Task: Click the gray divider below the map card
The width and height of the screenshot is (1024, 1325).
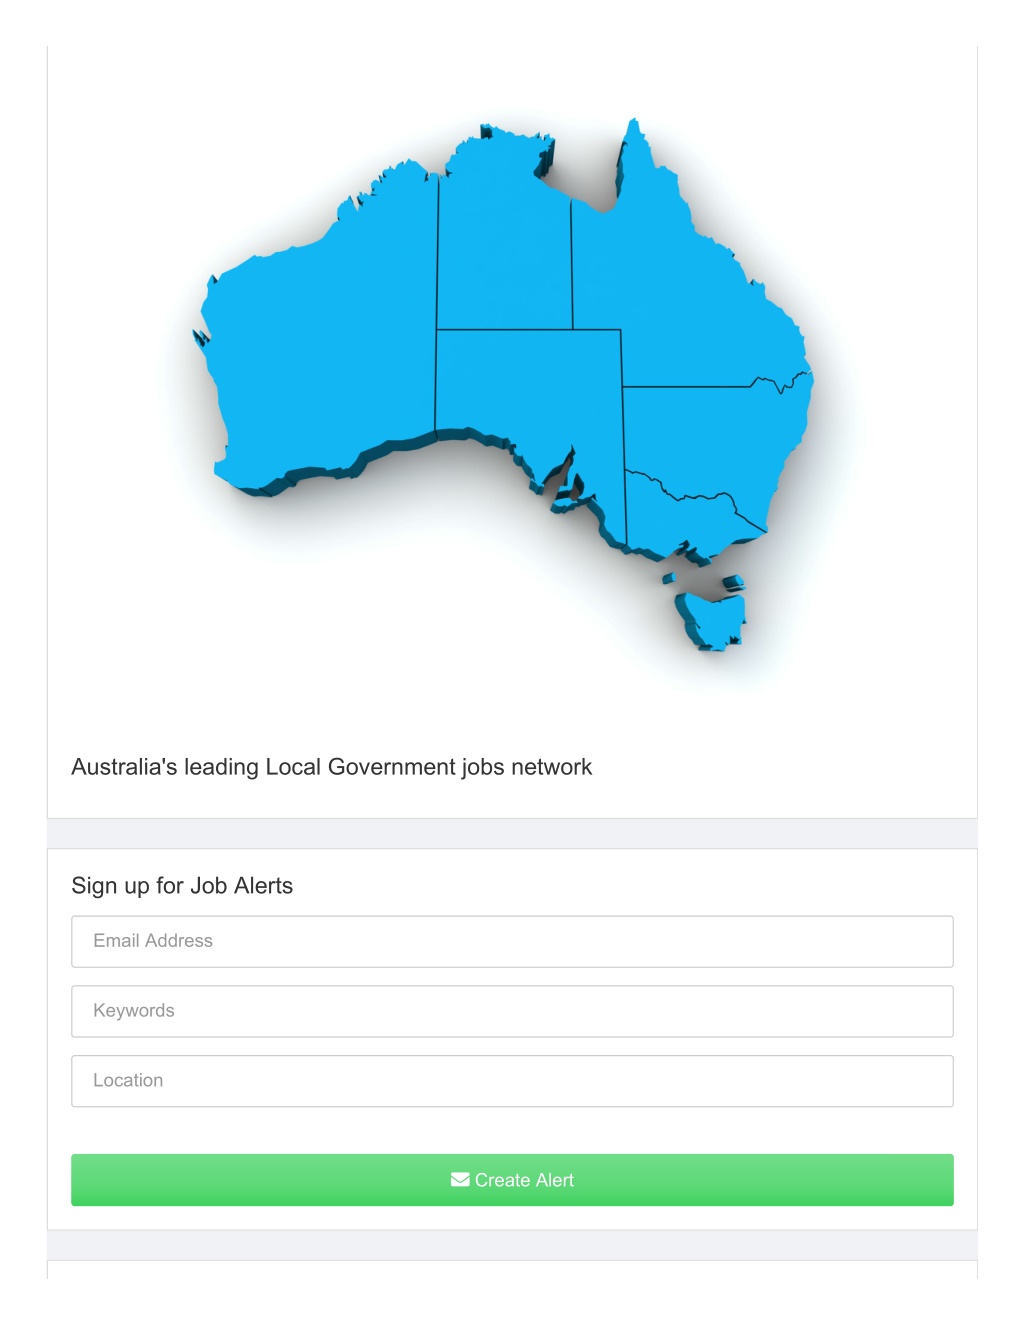Action: 512,834
